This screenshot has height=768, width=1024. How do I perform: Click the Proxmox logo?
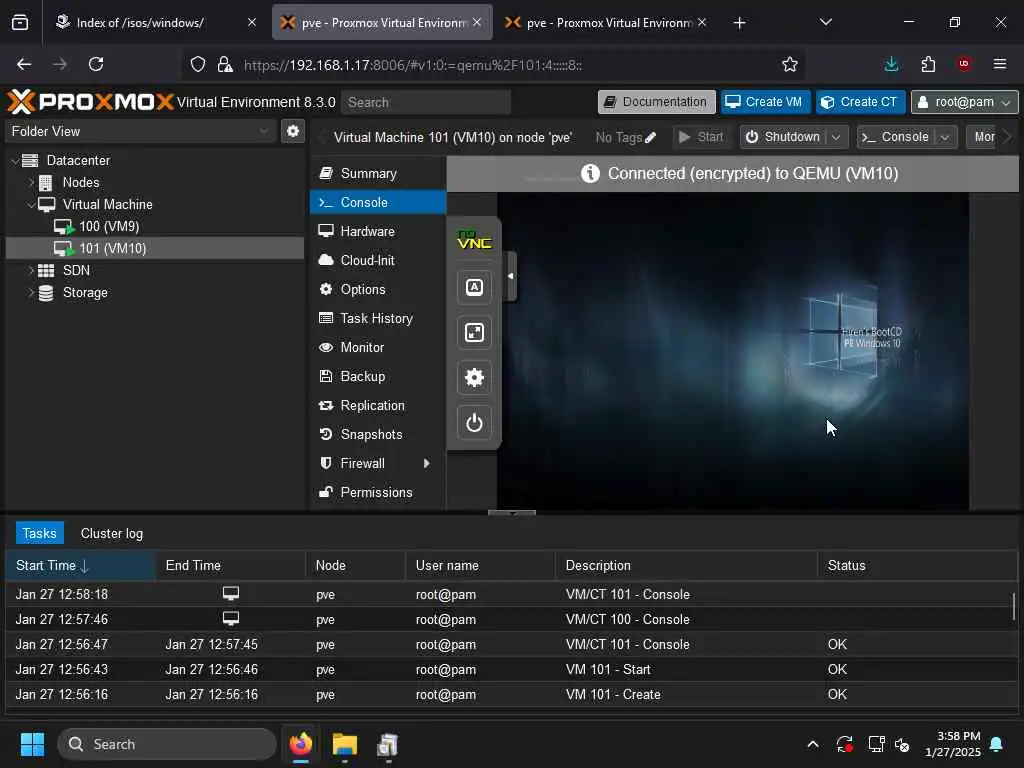click(90, 102)
